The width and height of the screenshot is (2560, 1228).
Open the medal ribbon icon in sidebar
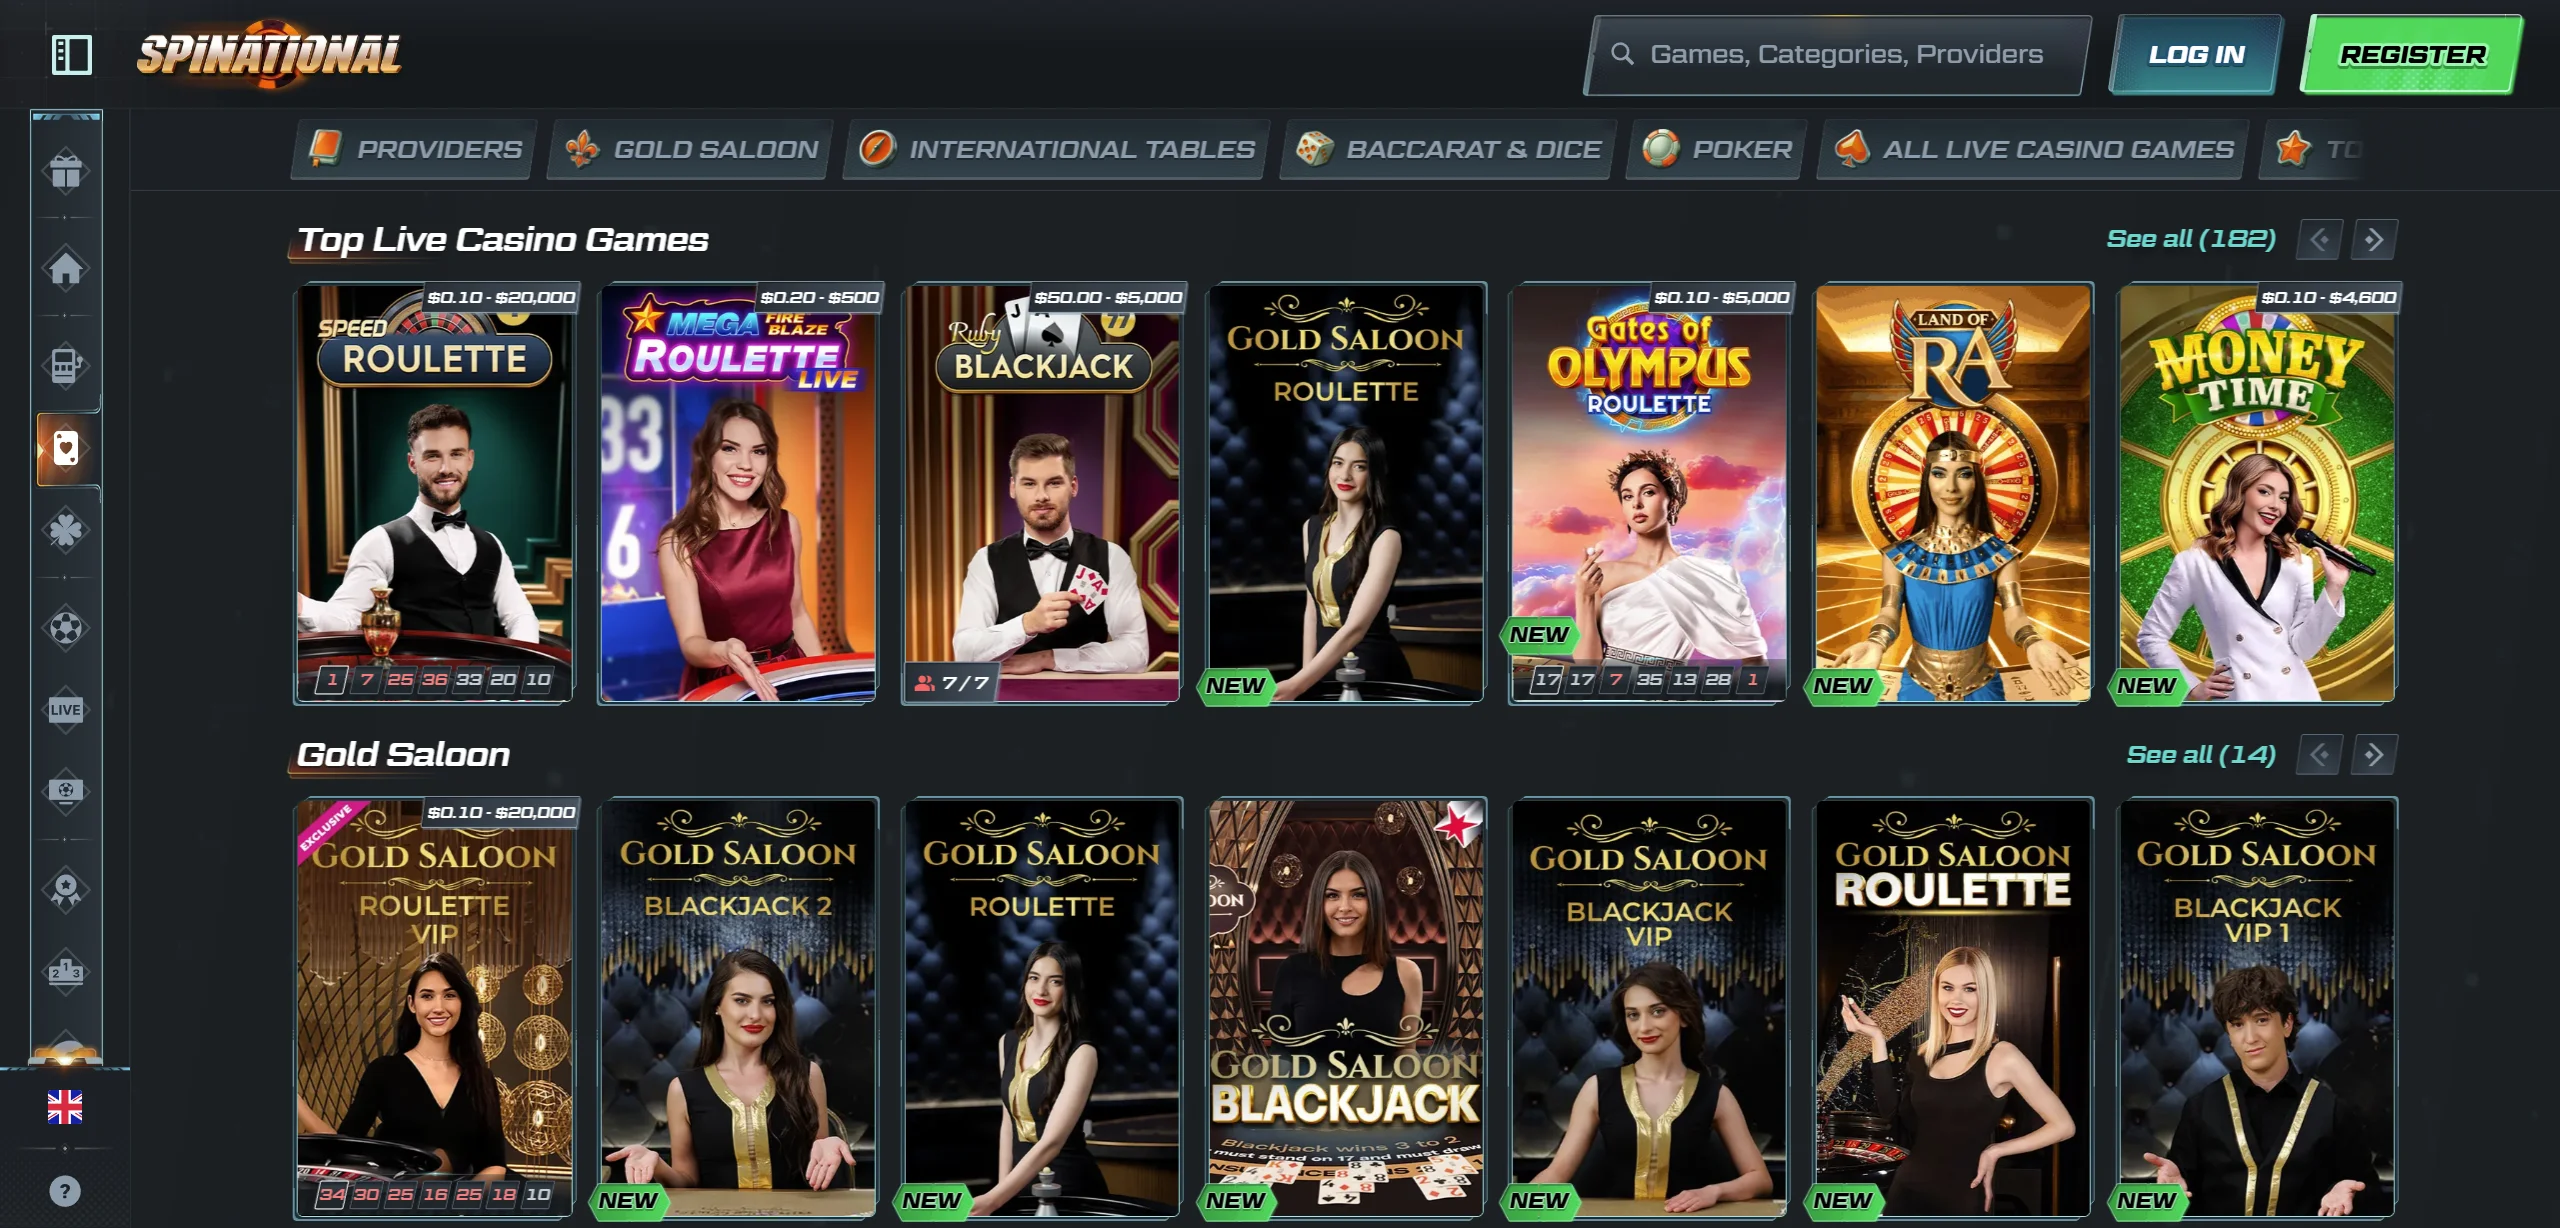coord(66,889)
